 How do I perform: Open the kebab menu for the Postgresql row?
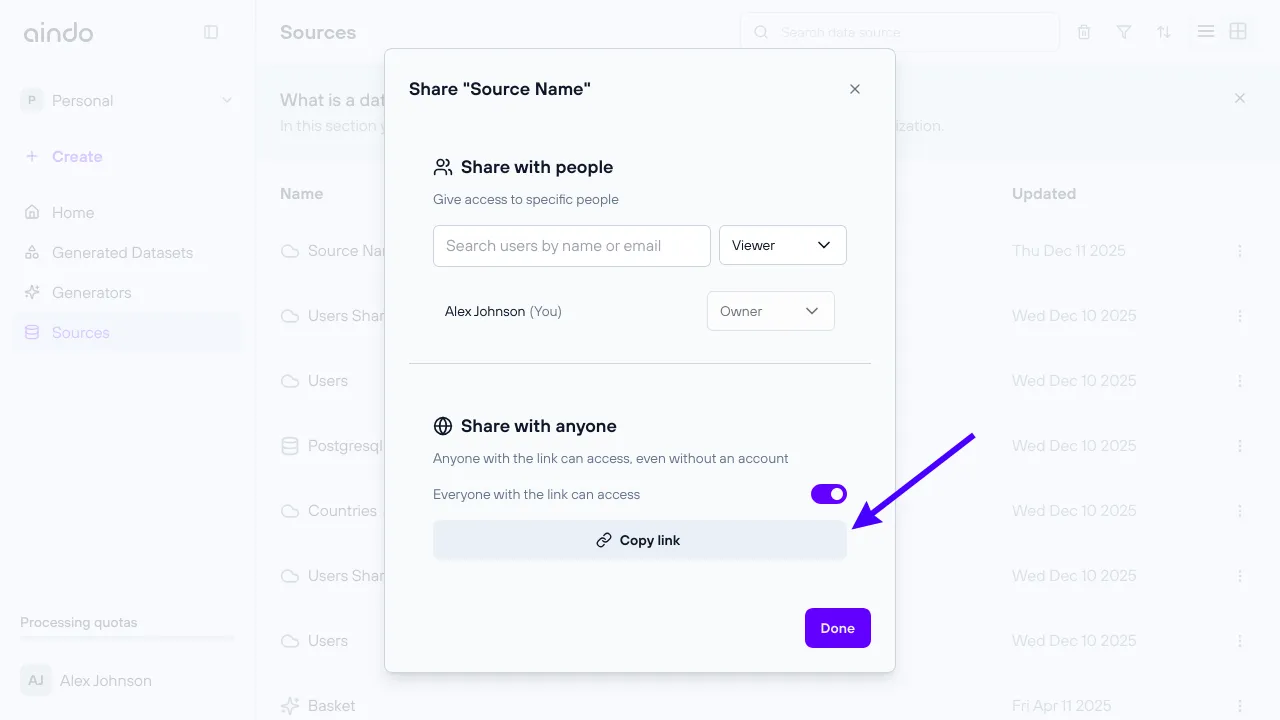tap(1240, 445)
